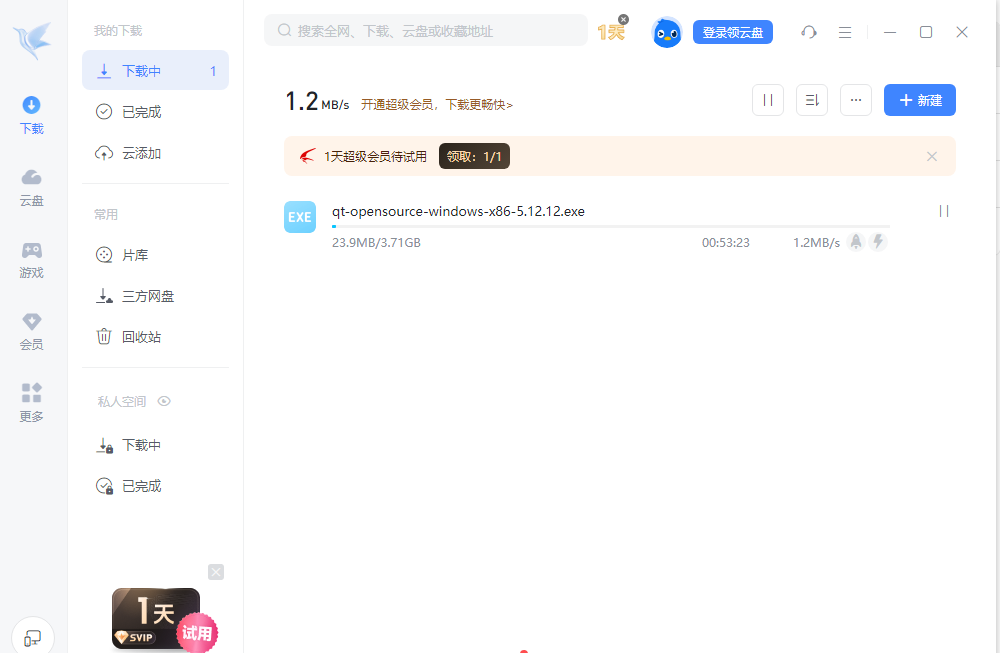Open the sort order toolbar button
This screenshot has height=653, width=1000.
click(812, 100)
